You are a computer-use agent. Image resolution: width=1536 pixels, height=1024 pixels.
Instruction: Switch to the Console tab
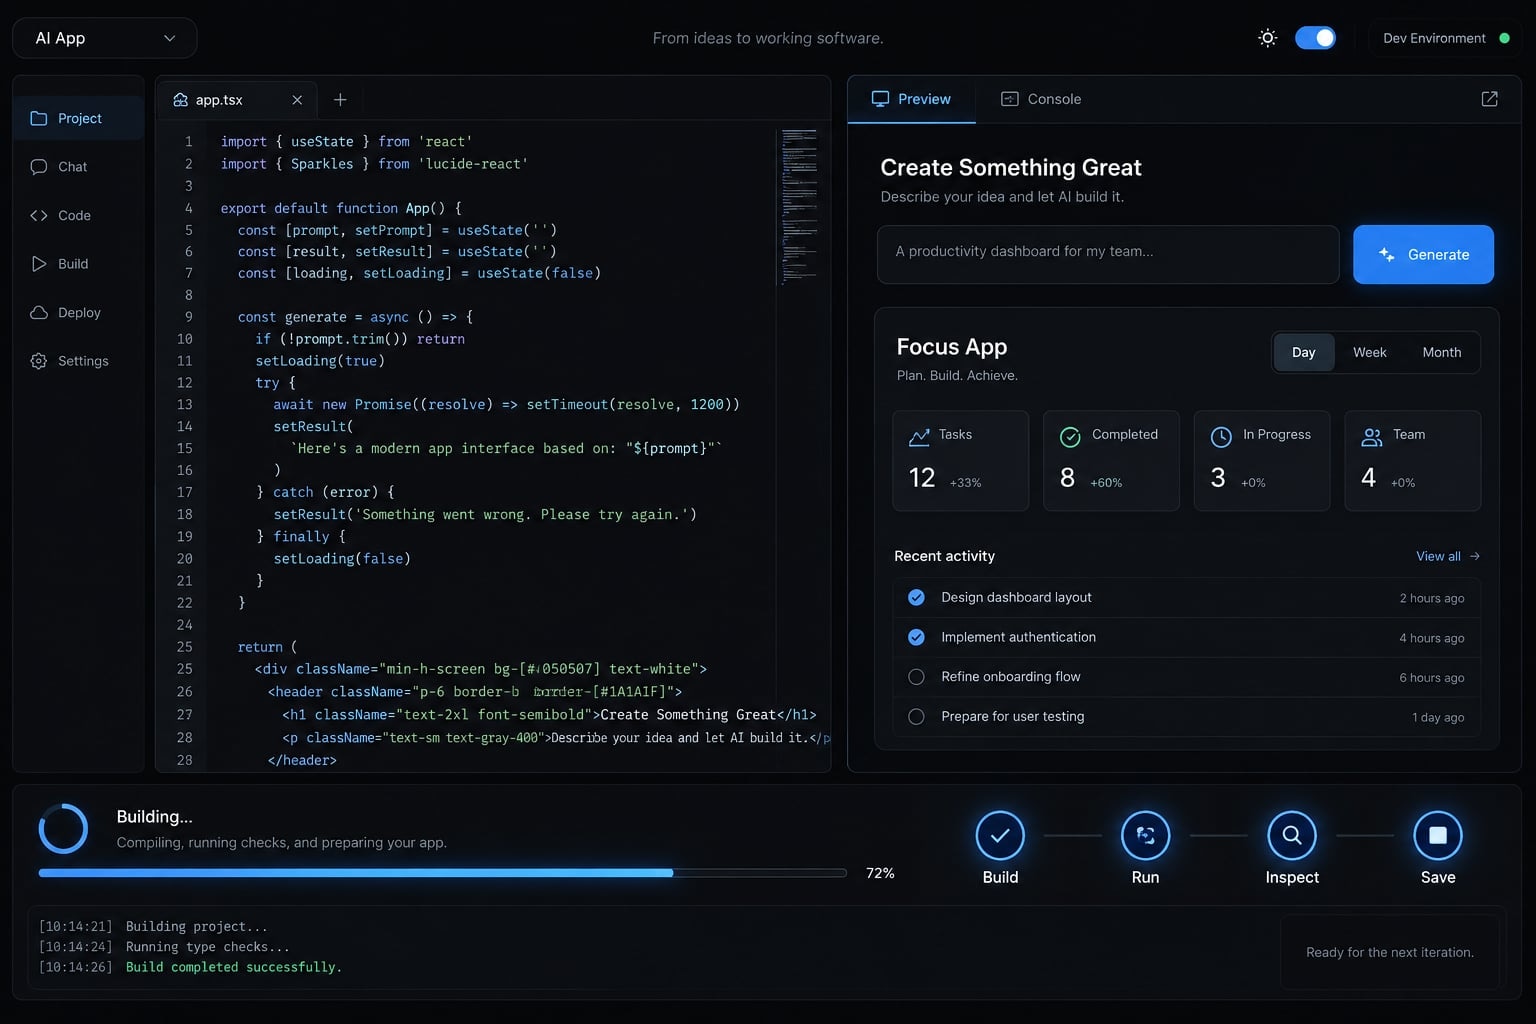coord(1041,99)
